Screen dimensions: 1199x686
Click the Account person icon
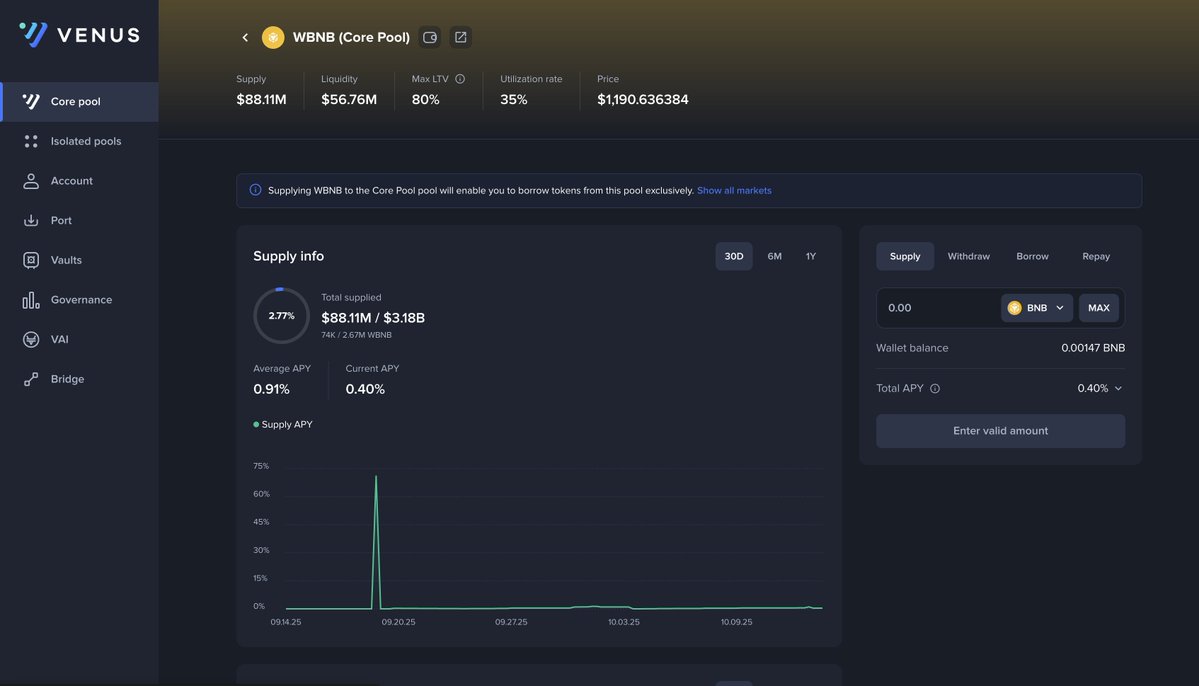tap(31, 181)
